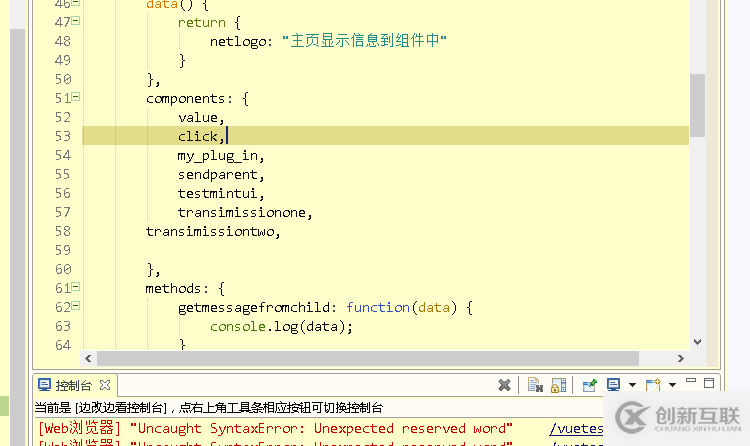
Task: Click the remove launch X icon in console toolbar
Action: [505, 385]
